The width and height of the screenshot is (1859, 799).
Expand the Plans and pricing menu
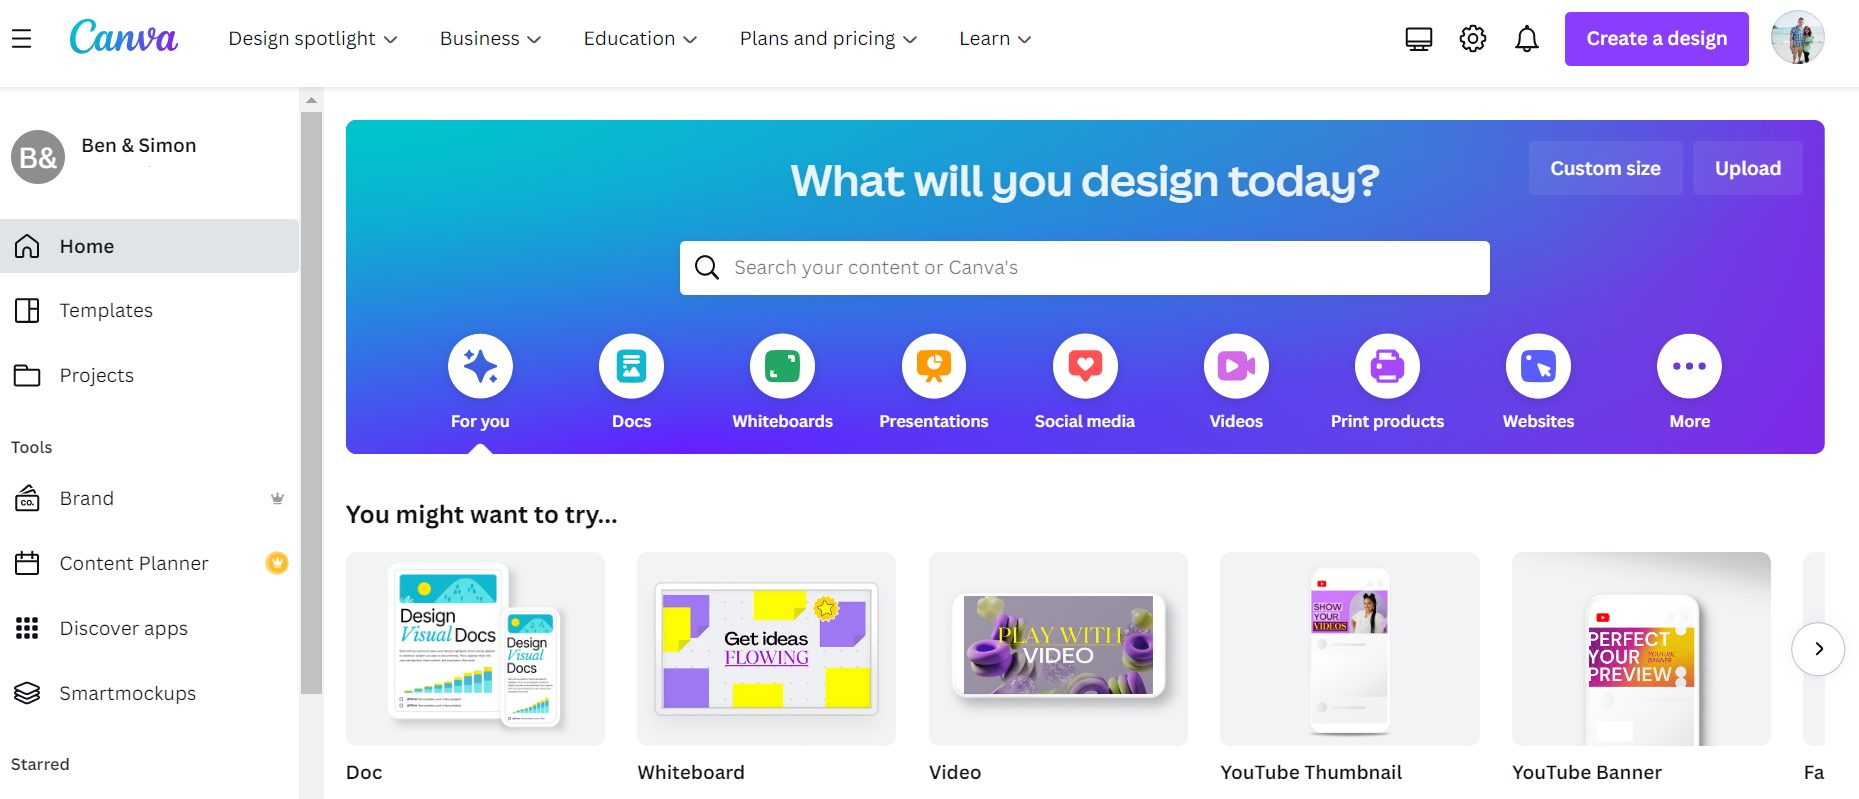(x=828, y=39)
